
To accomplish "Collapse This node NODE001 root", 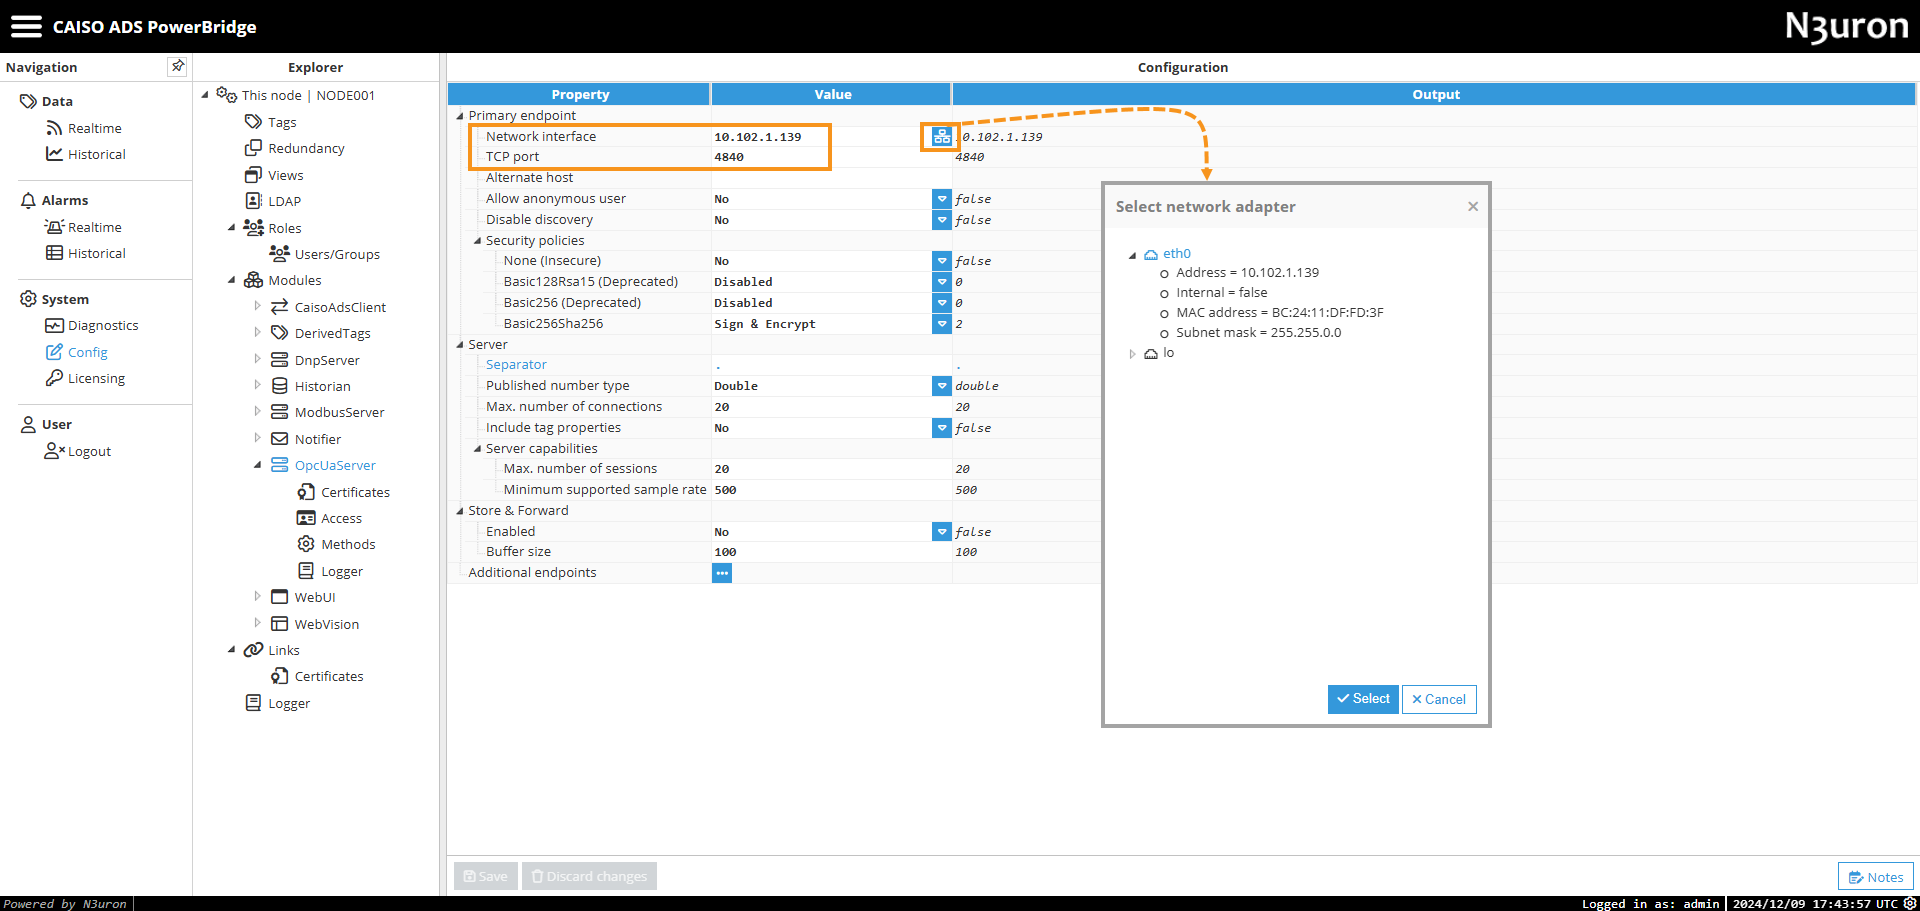I will (x=205, y=95).
